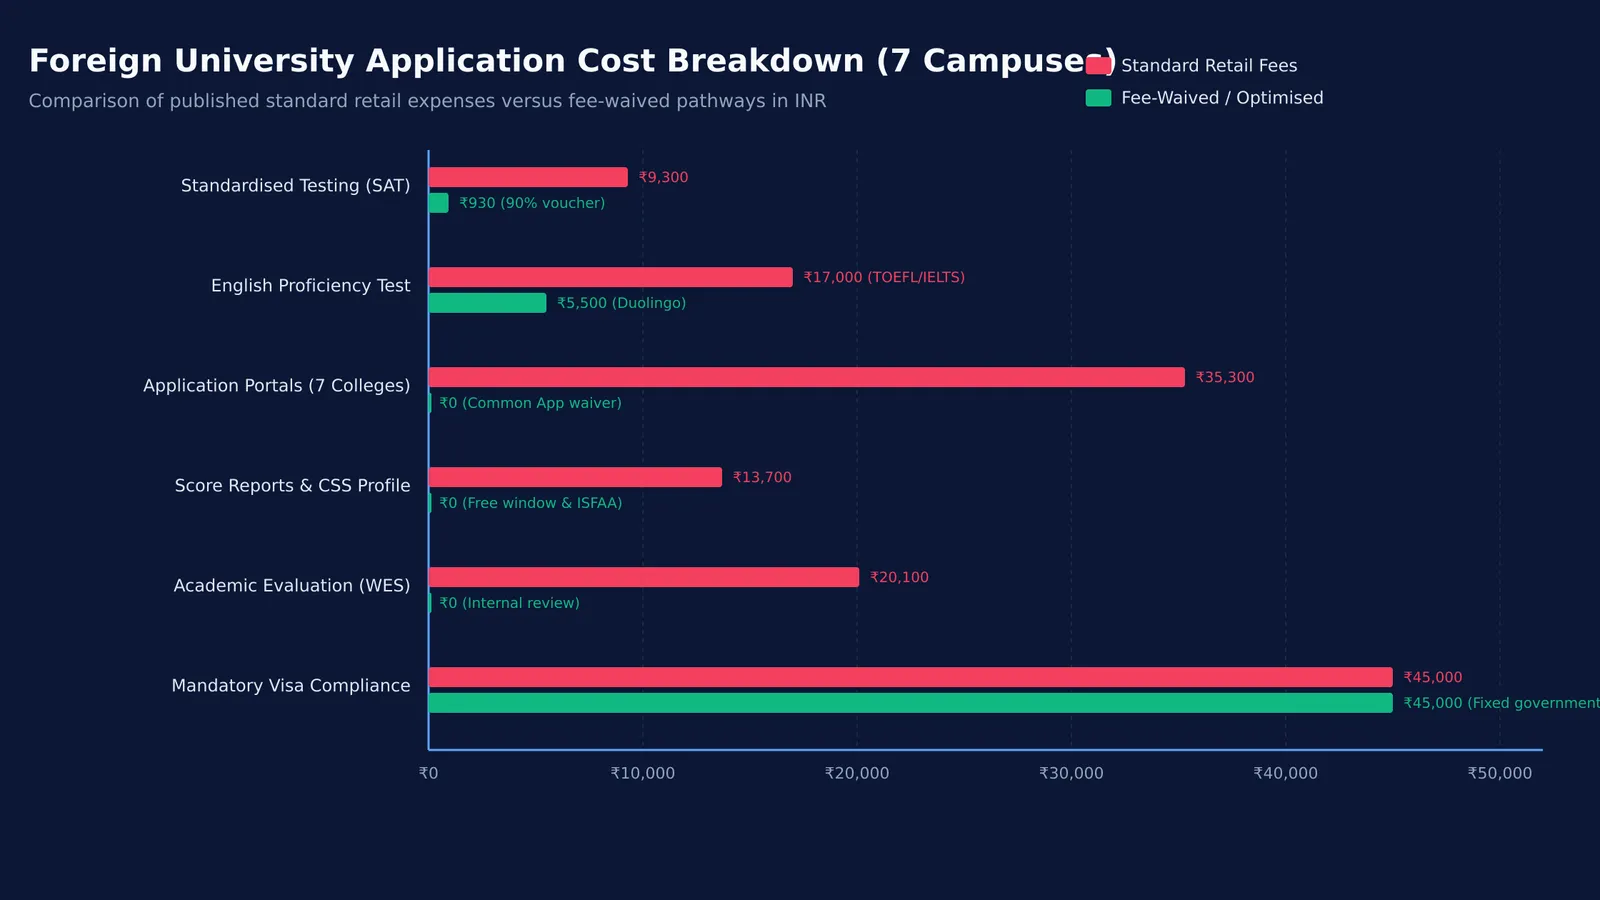The image size is (1600, 900).
Task: Select the 'Score Reports & CSS Profile' category label
Action: (292, 486)
